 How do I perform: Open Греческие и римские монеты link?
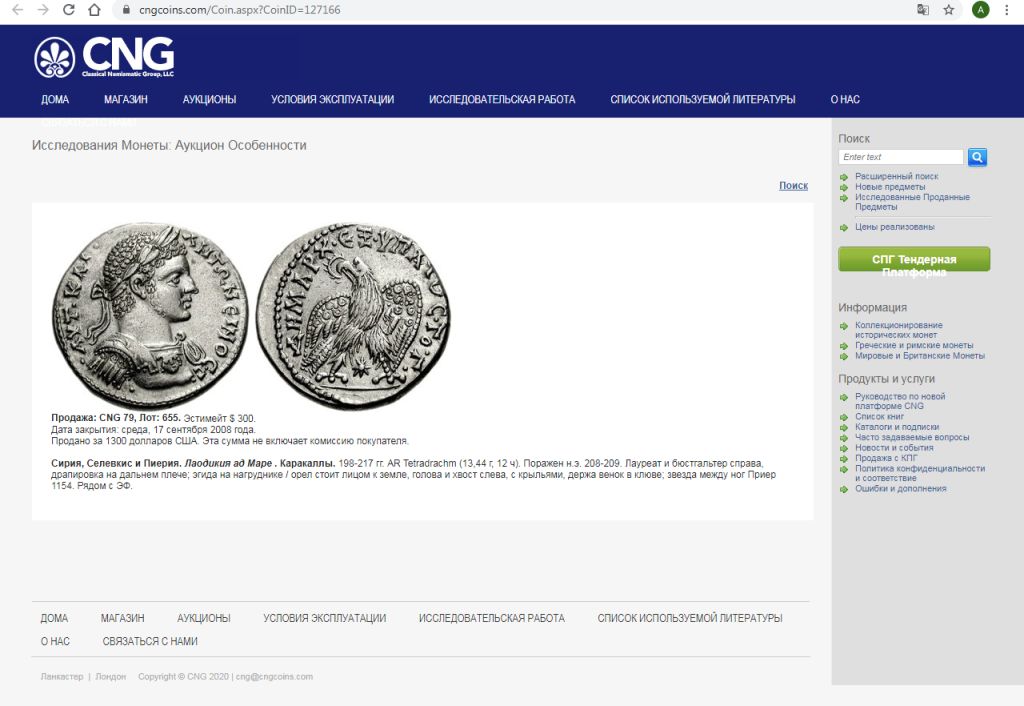tap(914, 345)
